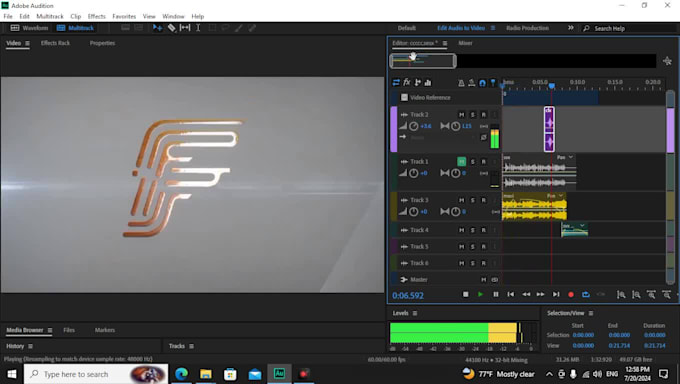Click the marker pin icon above tracks
The image size is (680, 384).
(x=493, y=82)
